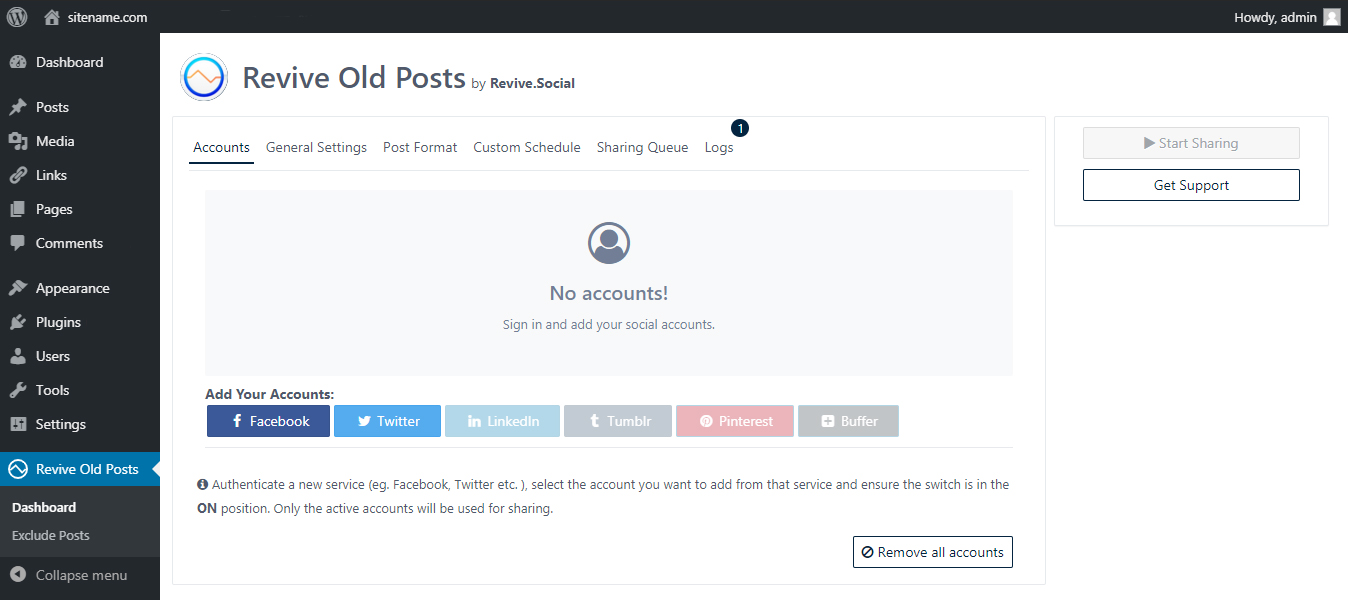
Task: Open the Exclude Posts submenu item
Action: (51, 535)
